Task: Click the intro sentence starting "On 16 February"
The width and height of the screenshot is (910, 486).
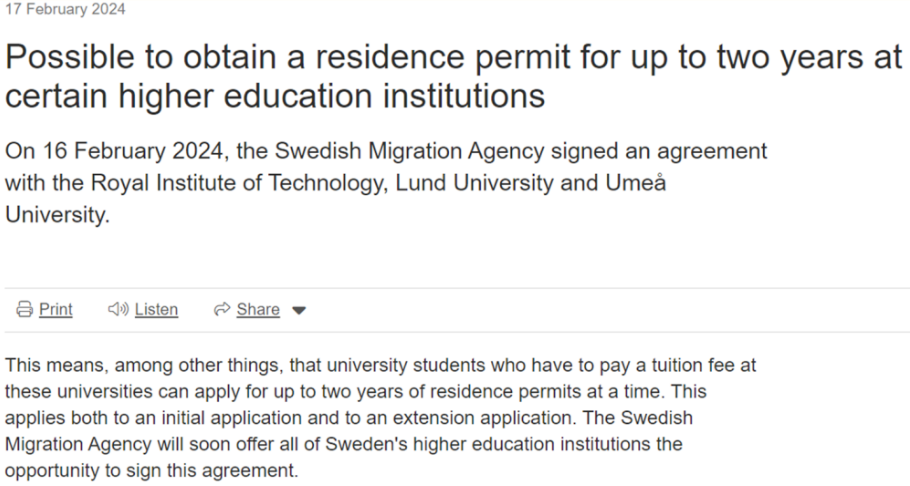Action: (386, 183)
